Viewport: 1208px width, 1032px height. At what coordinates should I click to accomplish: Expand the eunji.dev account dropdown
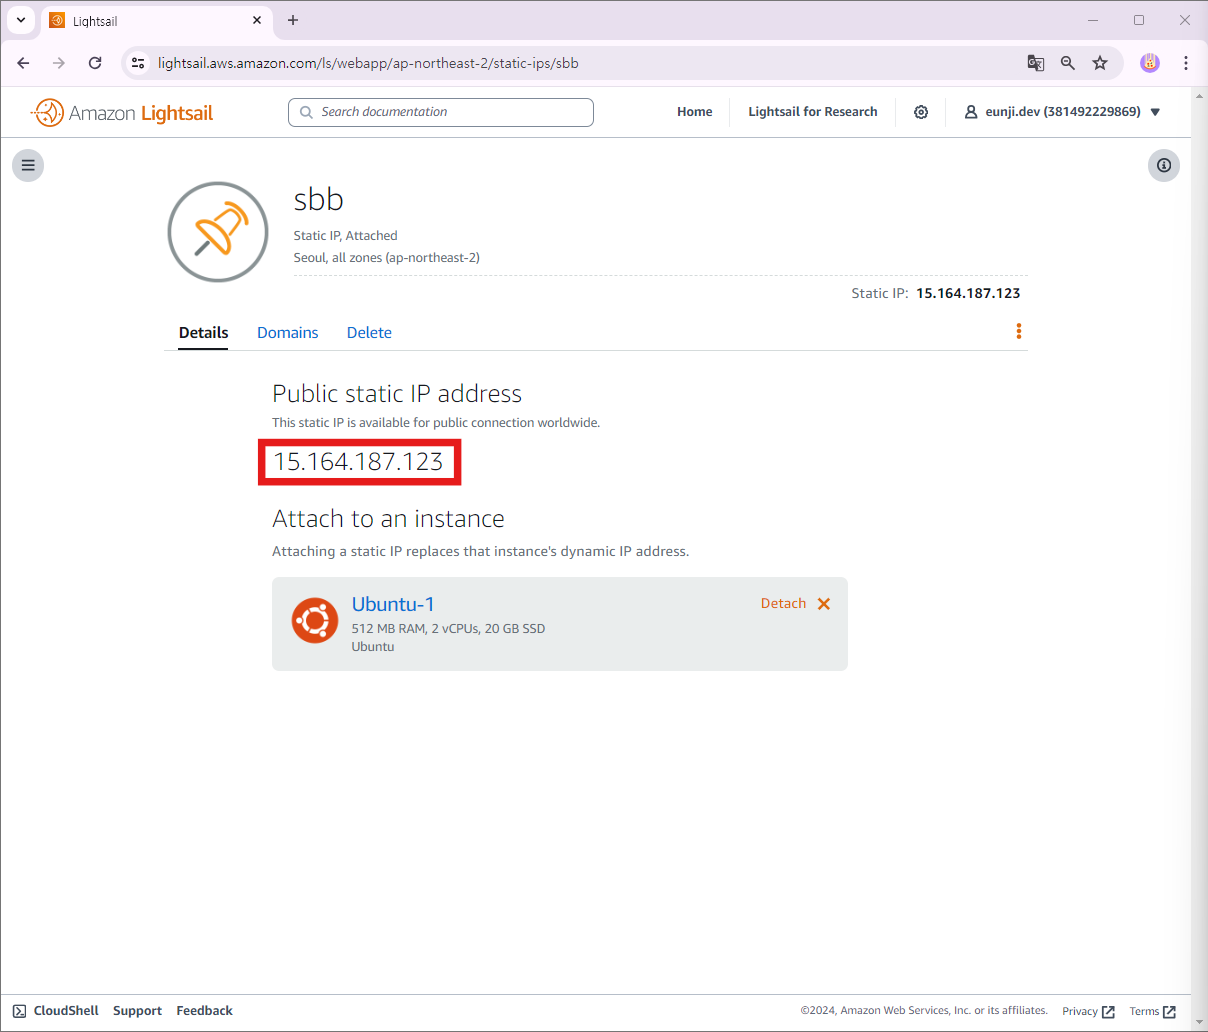coord(1062,112)
